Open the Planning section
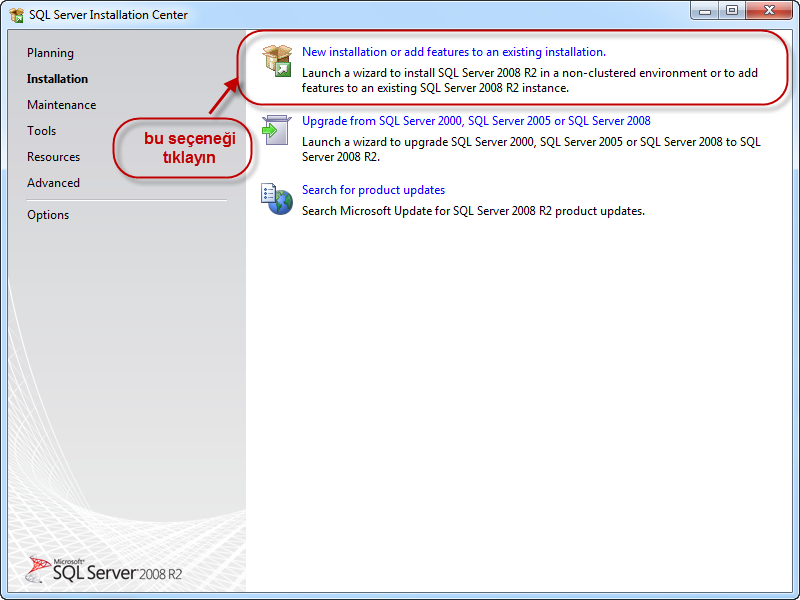Viewport: 800px width, 600px height. pyautogui.click(x=50, y=53)
